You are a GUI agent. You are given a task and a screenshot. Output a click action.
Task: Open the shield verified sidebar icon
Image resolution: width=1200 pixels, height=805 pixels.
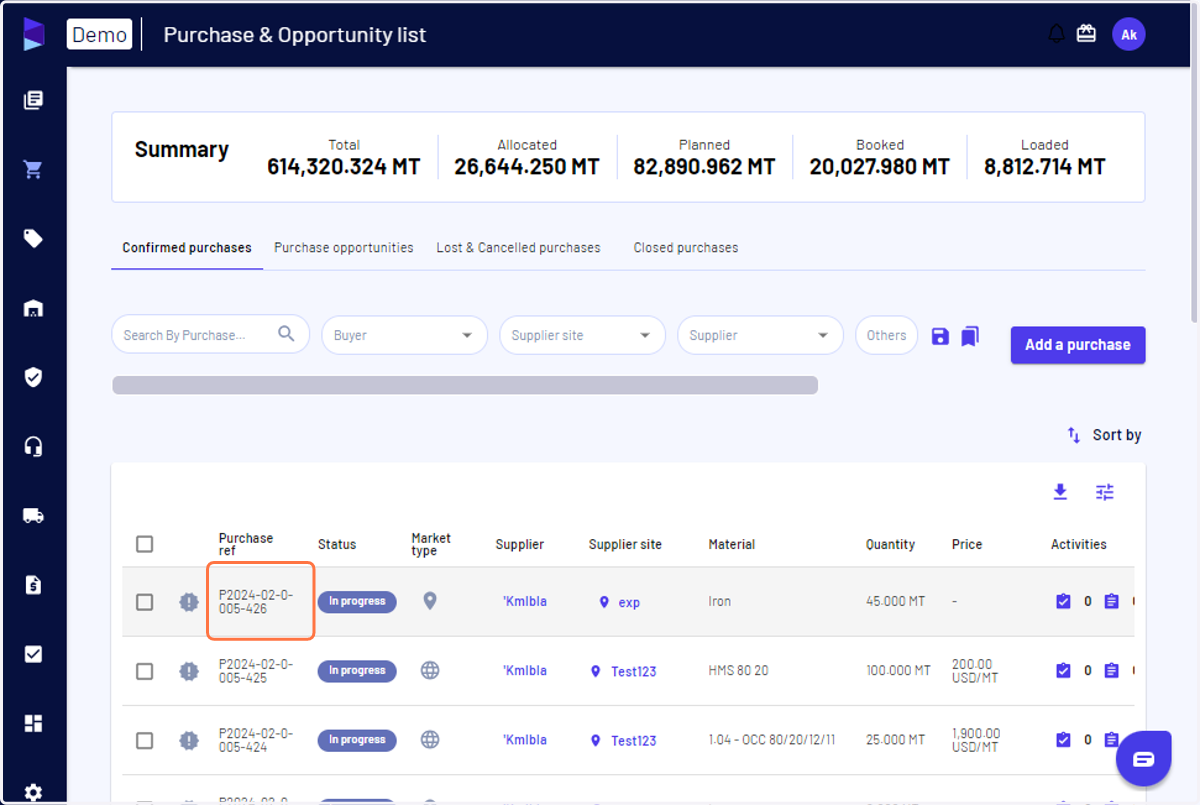pos(33,377)
